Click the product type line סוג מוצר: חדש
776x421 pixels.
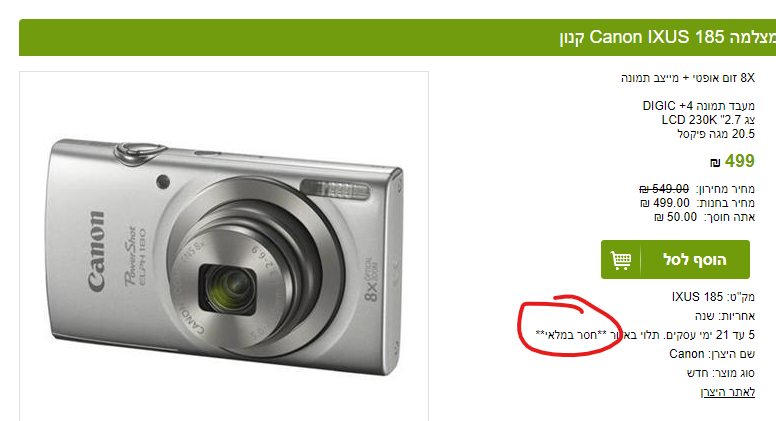721,373
